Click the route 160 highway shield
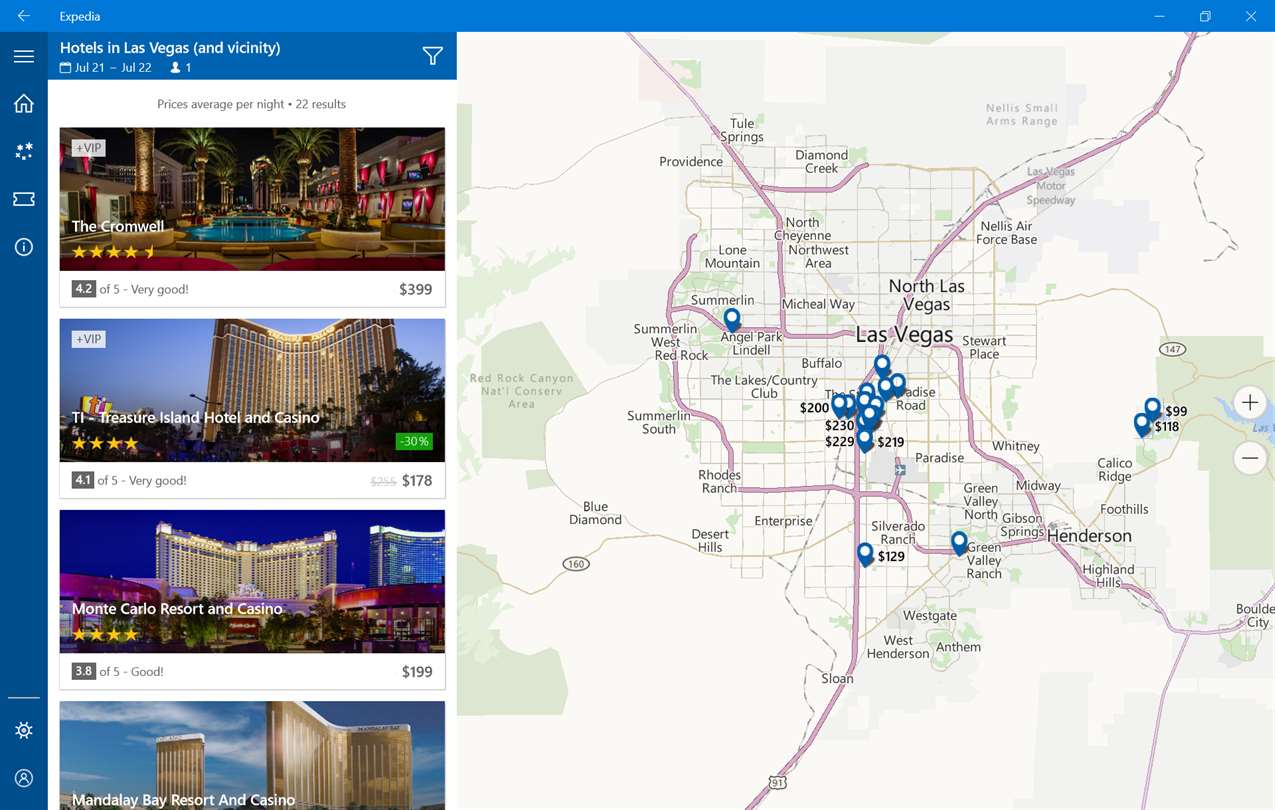Screen dimensions: 1275x810 [575, 564]
